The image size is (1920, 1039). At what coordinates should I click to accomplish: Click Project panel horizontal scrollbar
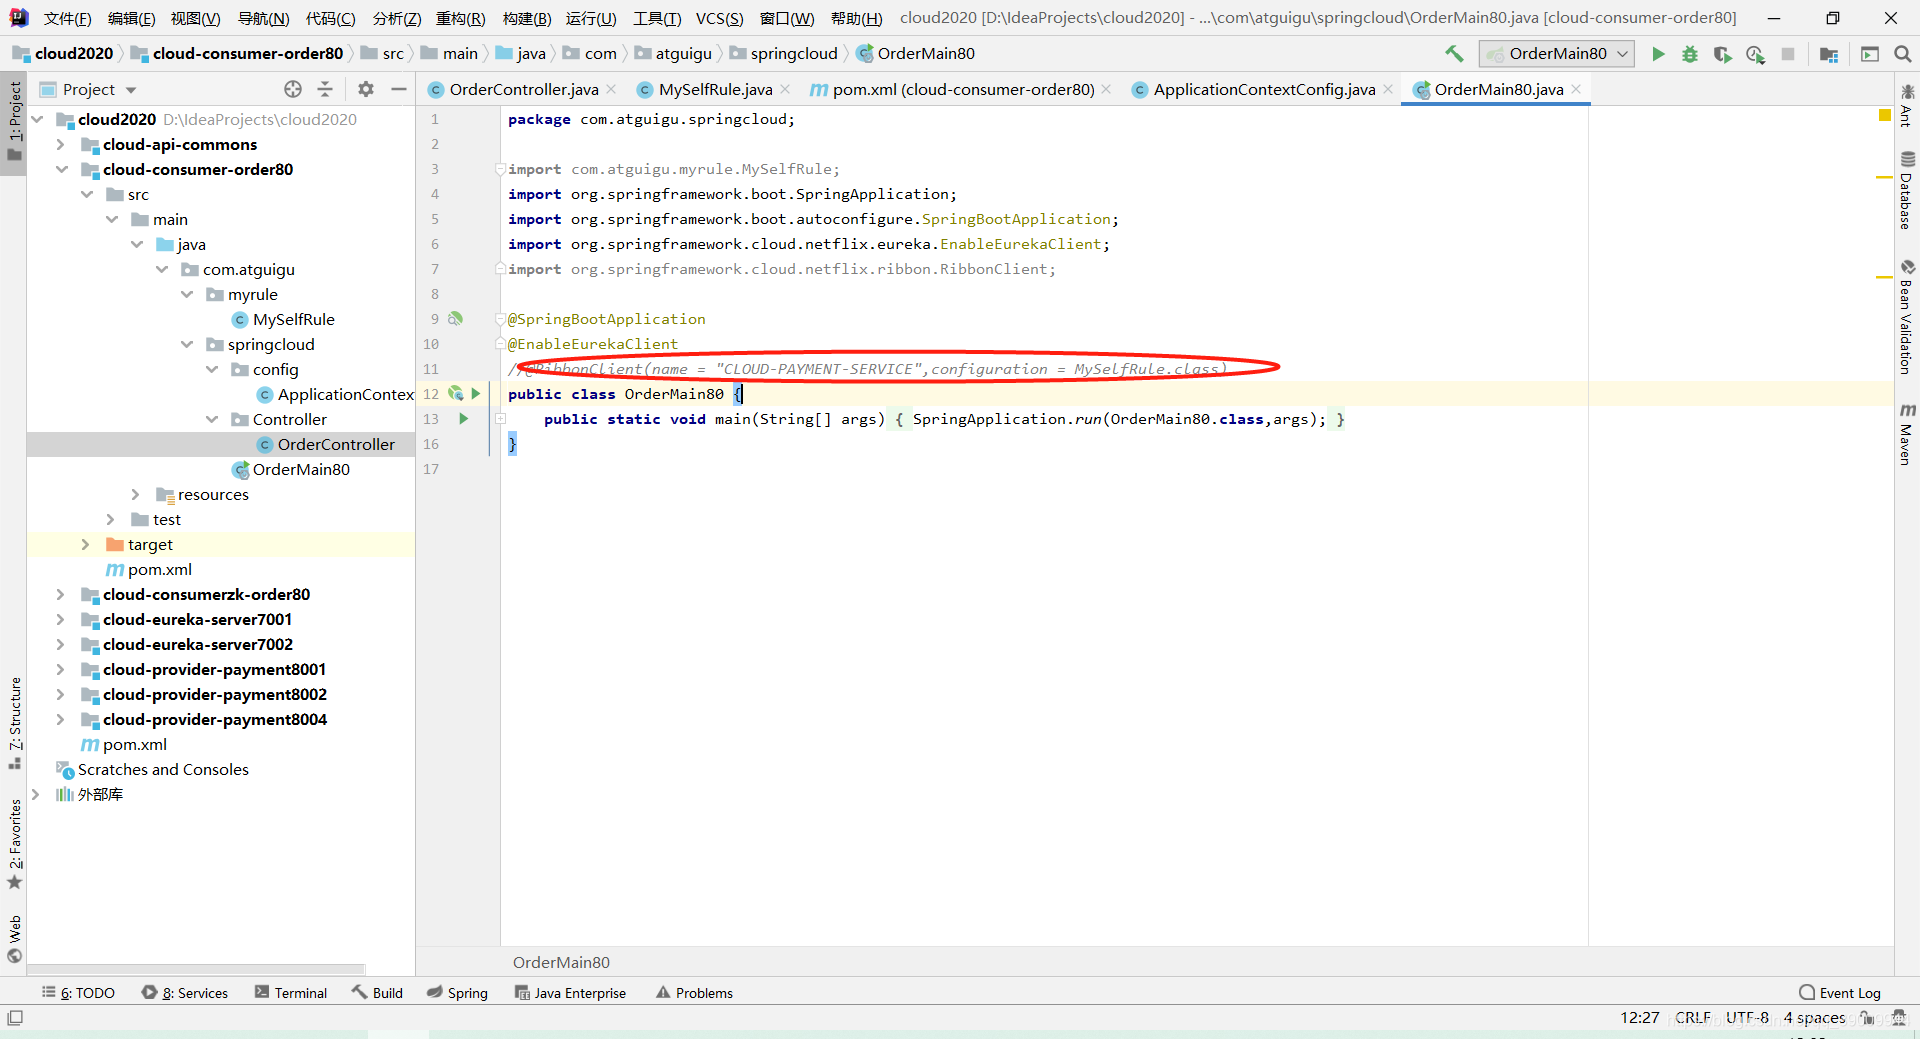pyautogui.click(x=196, y=969)
